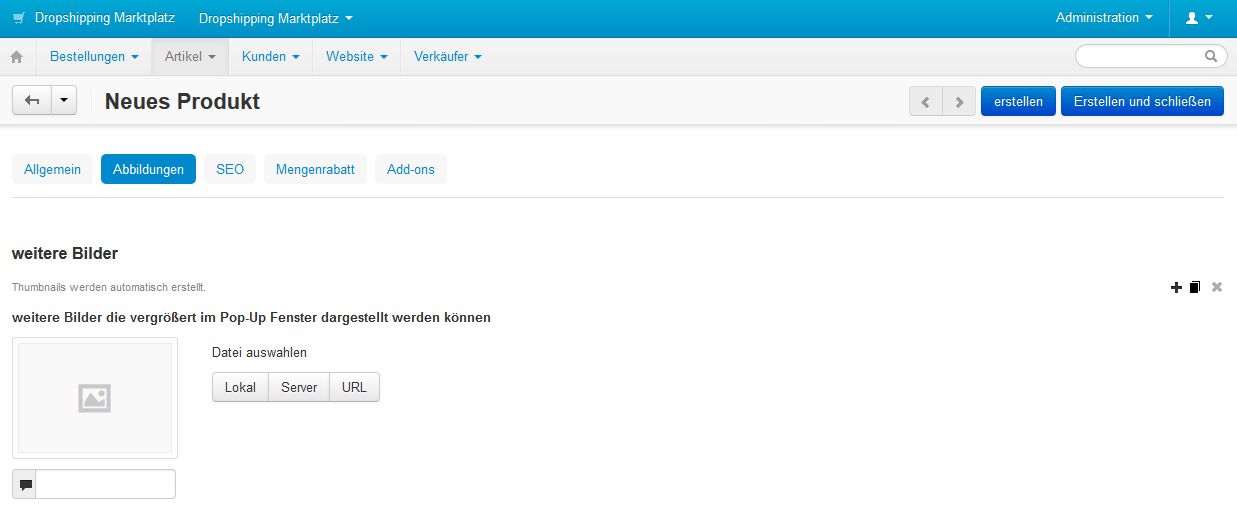Focus the image alt text field
The width and height of the screenshot is (1237, 513).
pyautogui.click(x=106, y=484)
